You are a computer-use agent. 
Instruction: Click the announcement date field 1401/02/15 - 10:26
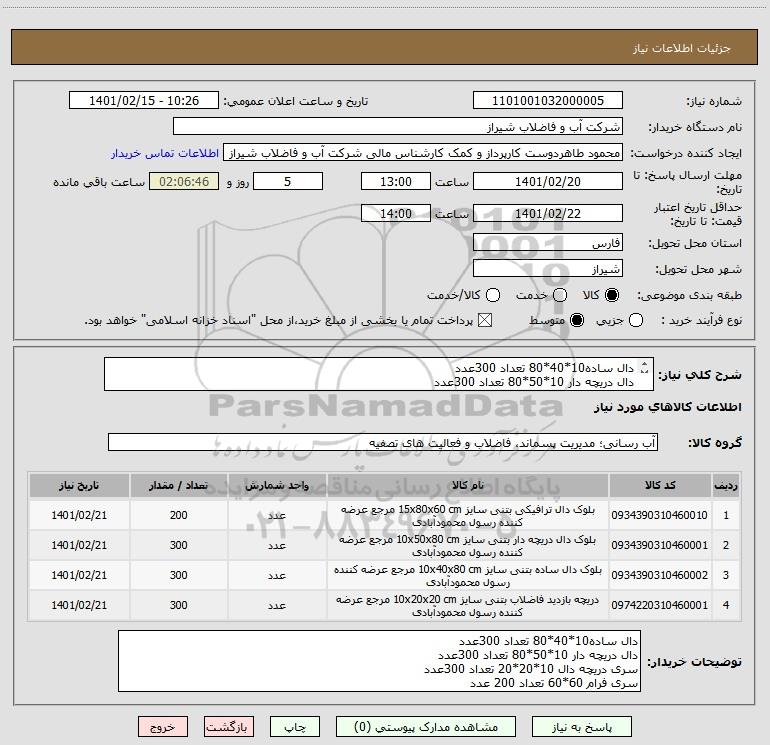pyautogui.click(x=144, y=100)
